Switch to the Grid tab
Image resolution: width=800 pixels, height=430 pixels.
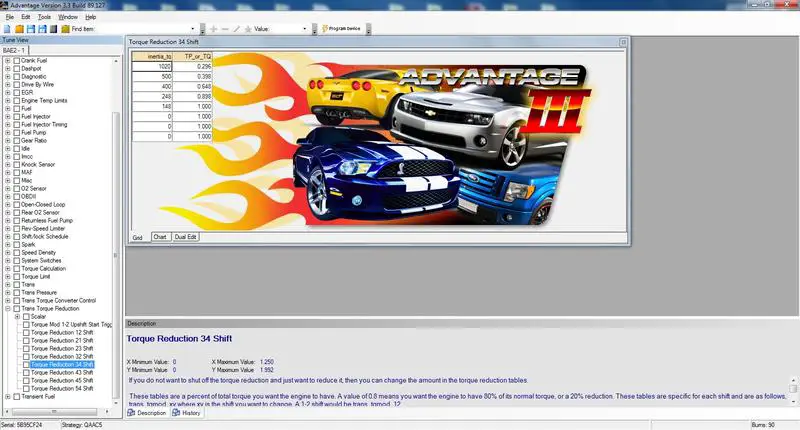tap(138, 238)
